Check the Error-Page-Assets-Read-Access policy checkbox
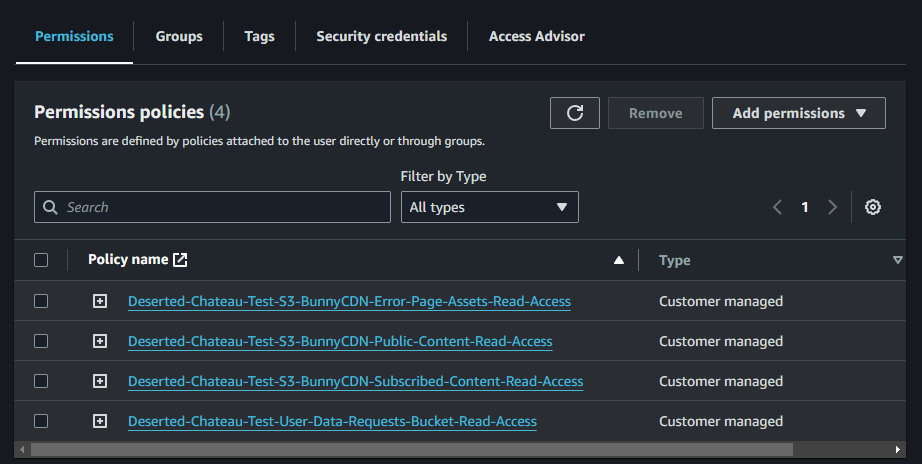This screenshot has height=464, width=922. pos(41,301)
